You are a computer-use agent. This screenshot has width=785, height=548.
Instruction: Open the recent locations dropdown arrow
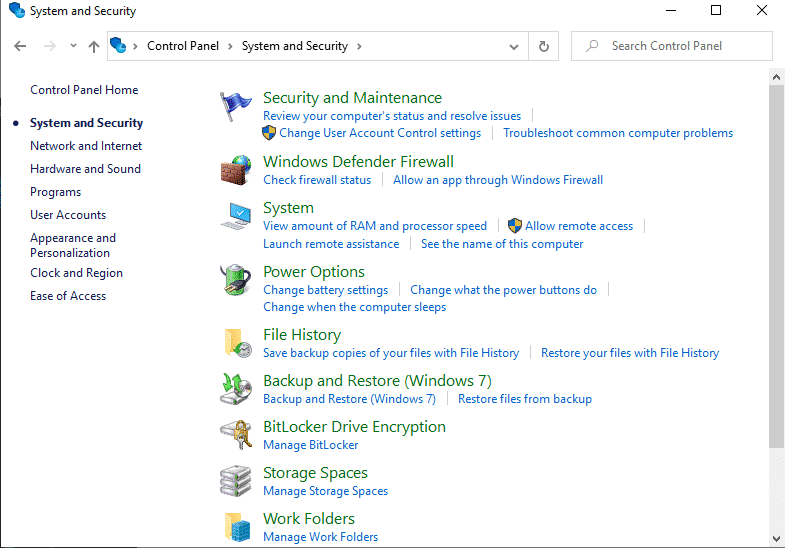73,46
